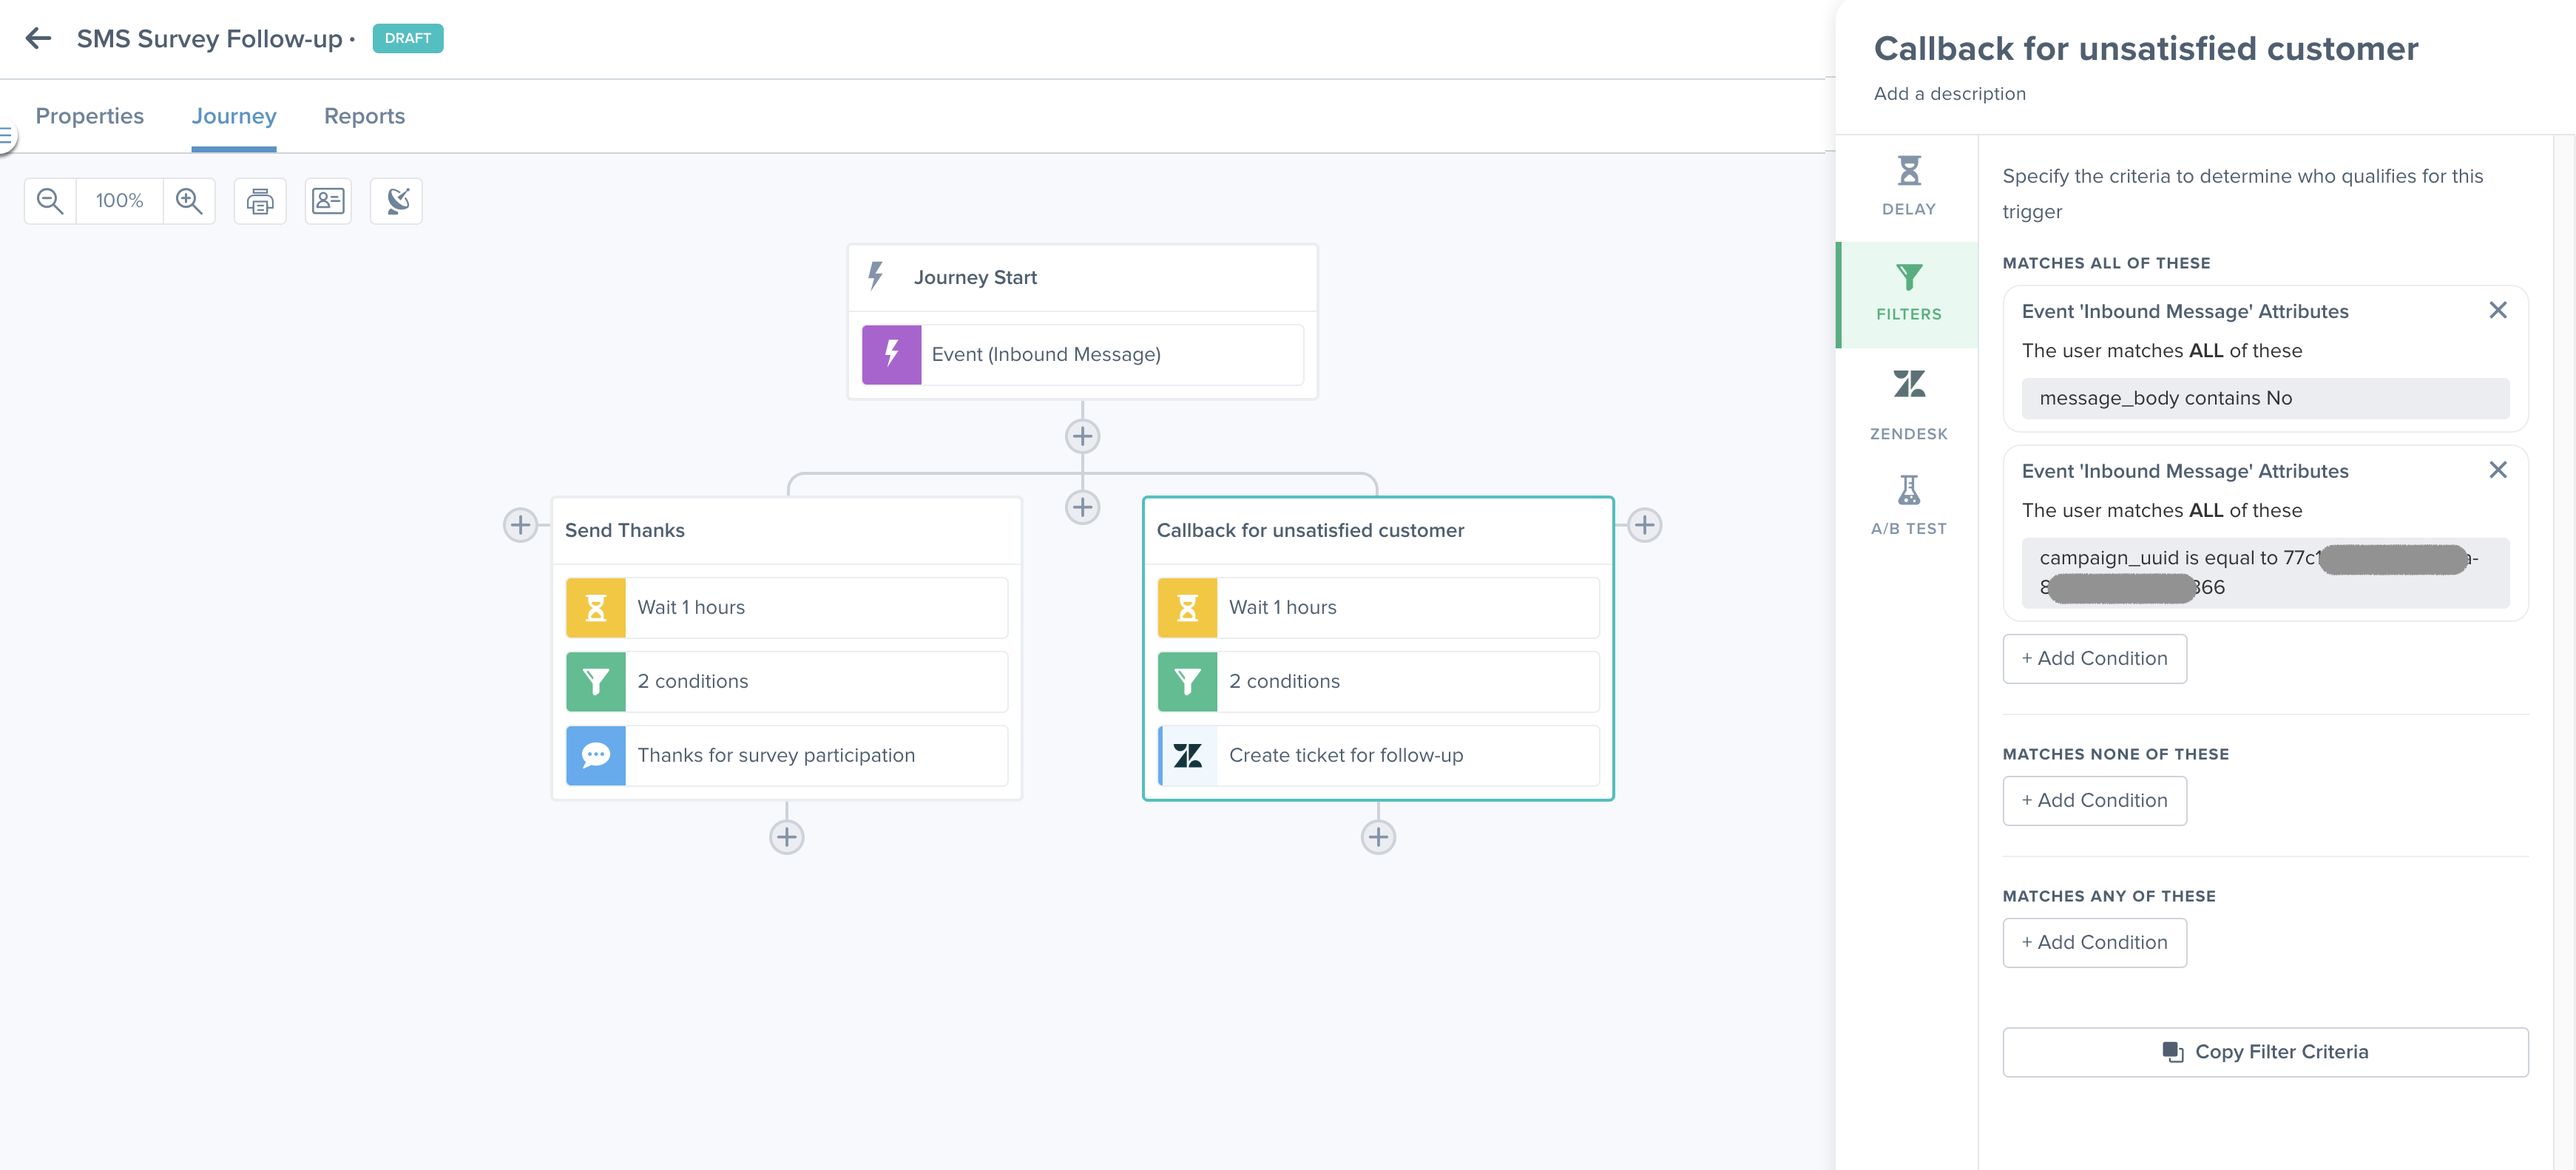2576x1170 pixels.
Task: Open '2 conditions' in Send Thanks
Action: [x=787, y=682]
